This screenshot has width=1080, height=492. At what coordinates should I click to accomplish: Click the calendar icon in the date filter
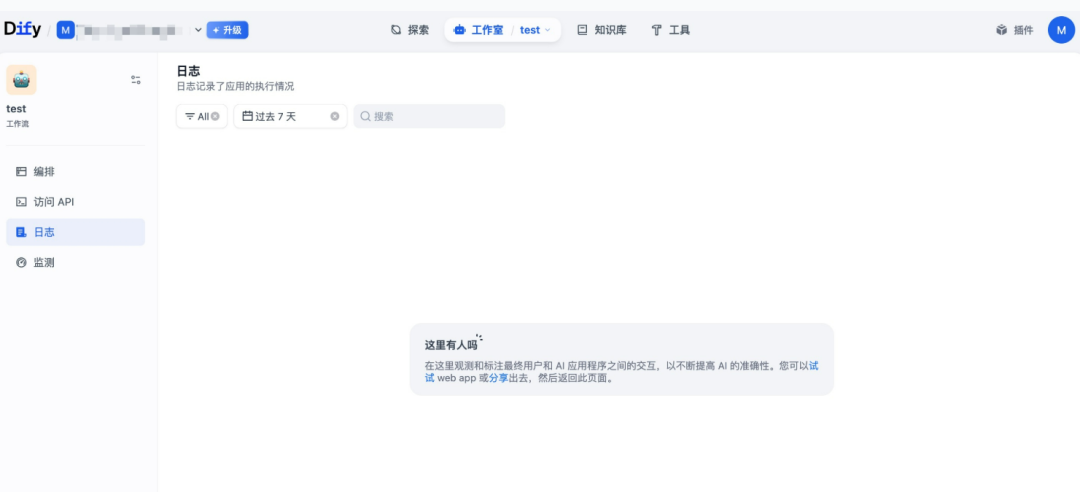(247, 116)
